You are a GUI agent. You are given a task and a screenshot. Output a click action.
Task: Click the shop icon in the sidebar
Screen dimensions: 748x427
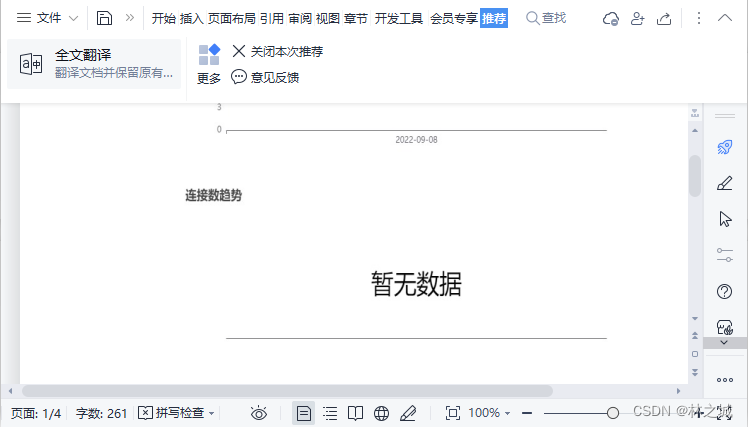[725, 327]
